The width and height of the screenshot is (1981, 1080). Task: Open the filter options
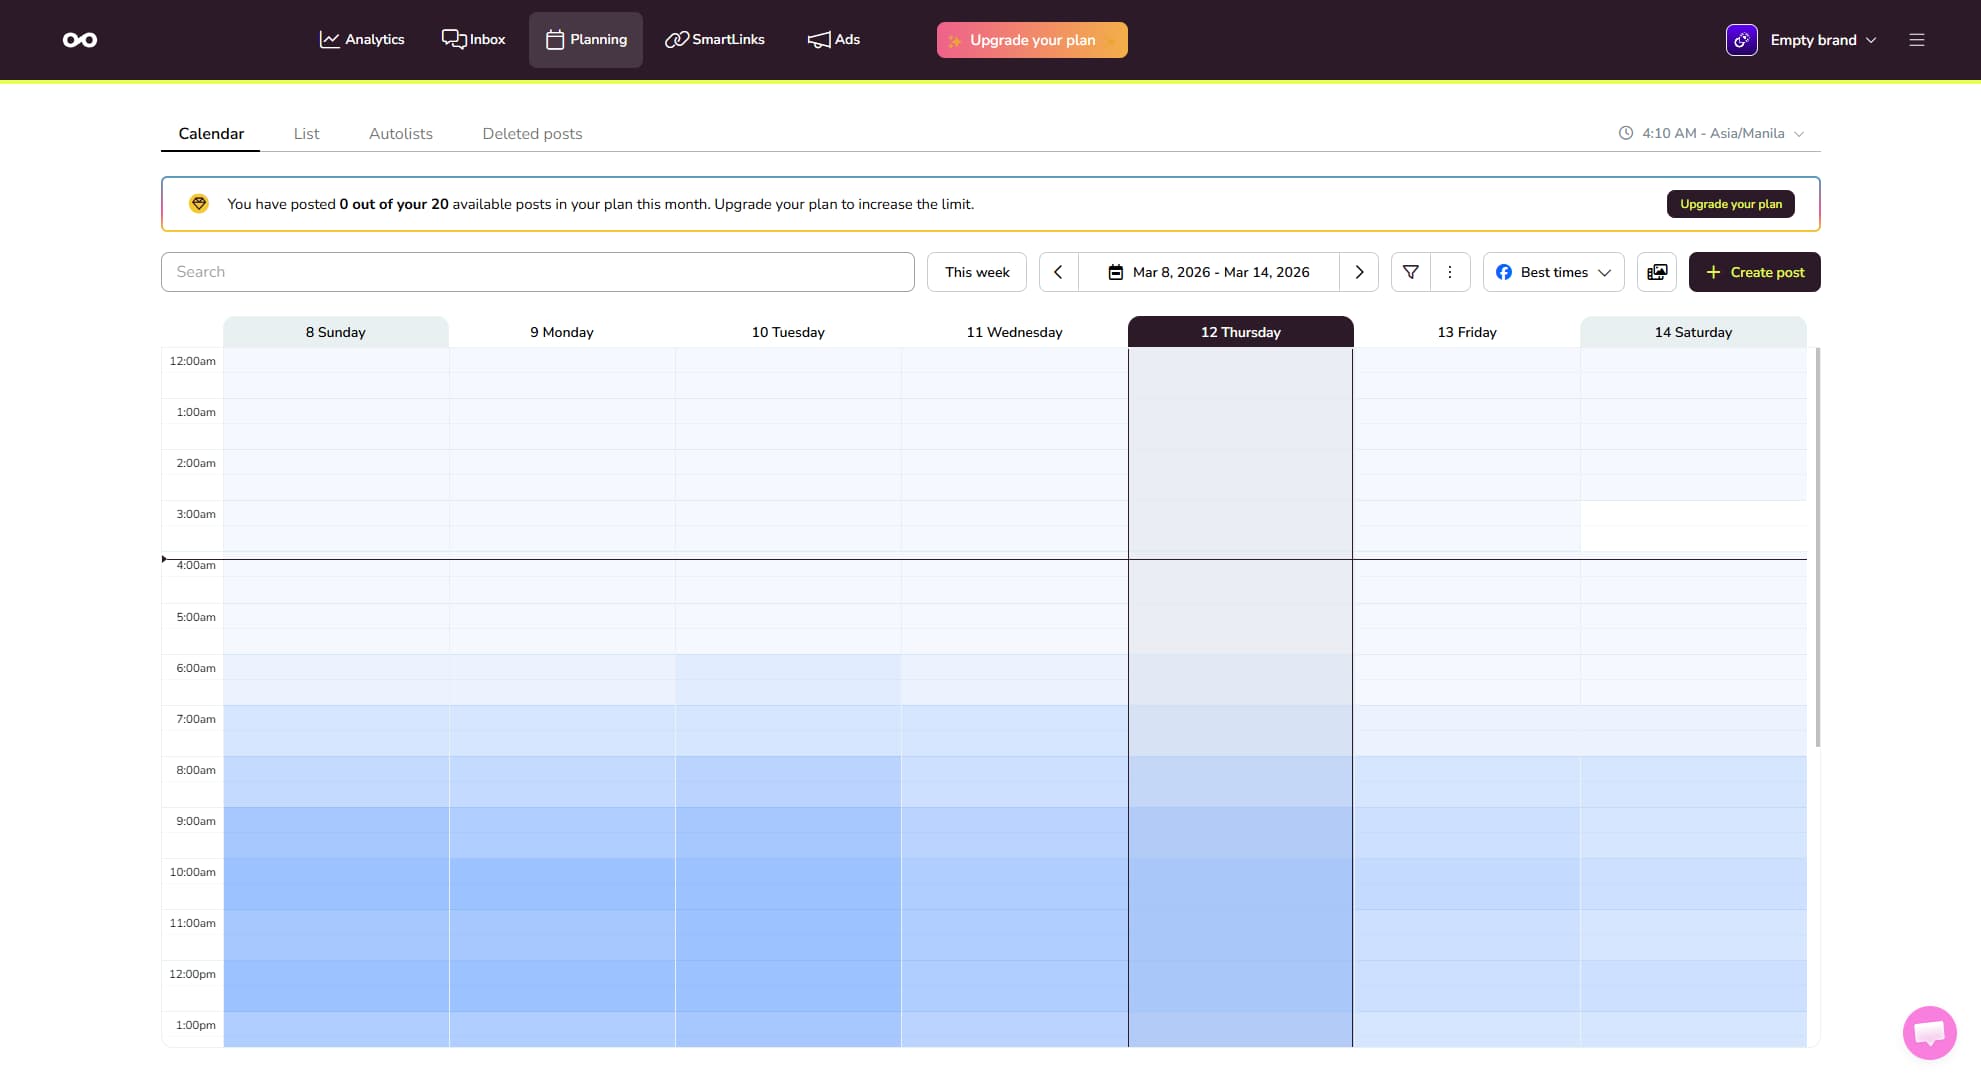[x=1410, y=271]
